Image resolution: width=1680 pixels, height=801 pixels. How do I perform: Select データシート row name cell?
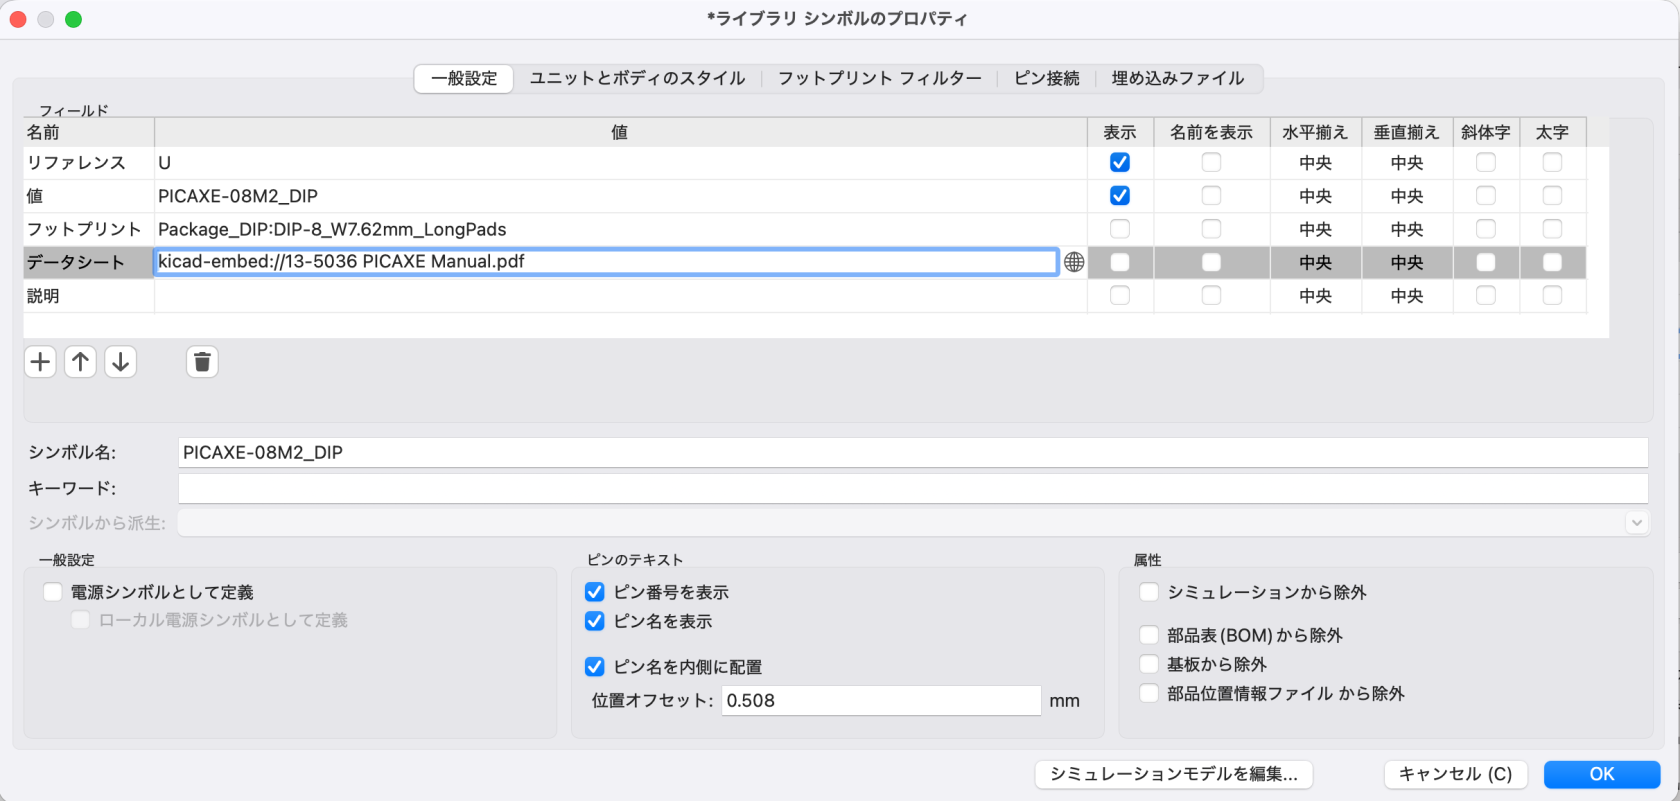[x=89, y=262]
